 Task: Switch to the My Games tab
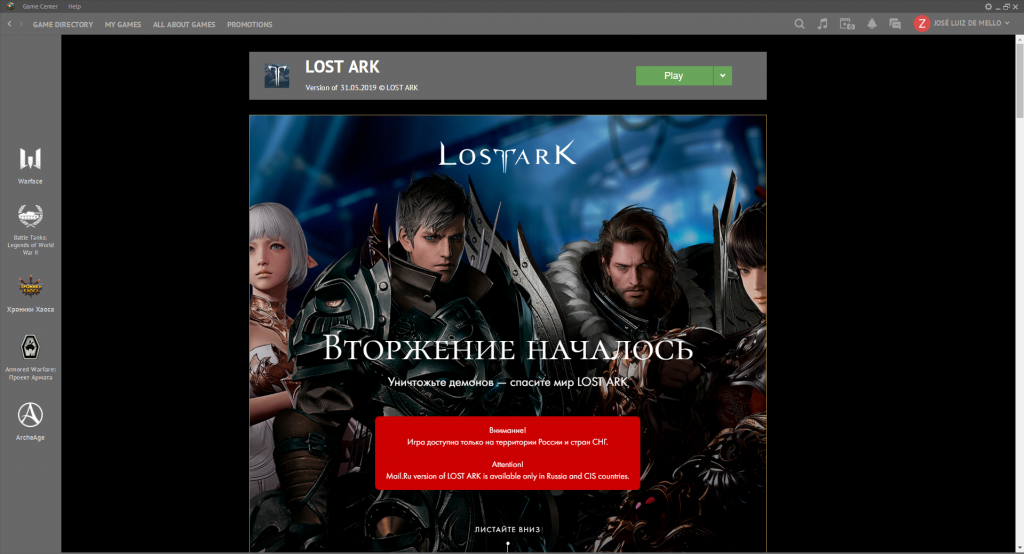123,24
